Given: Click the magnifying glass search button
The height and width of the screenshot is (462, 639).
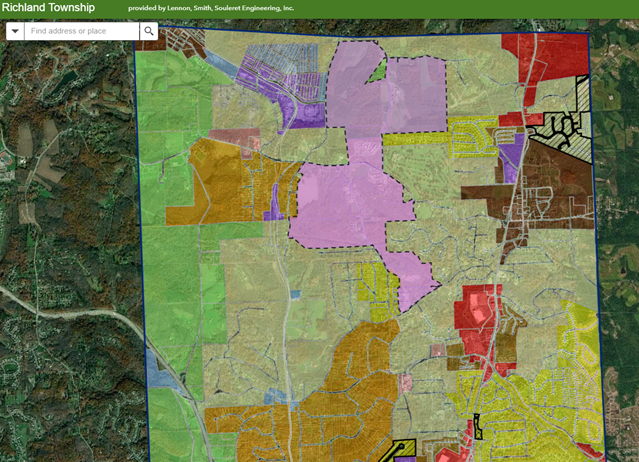Looking at the screenshot, I should click(149, 31).
